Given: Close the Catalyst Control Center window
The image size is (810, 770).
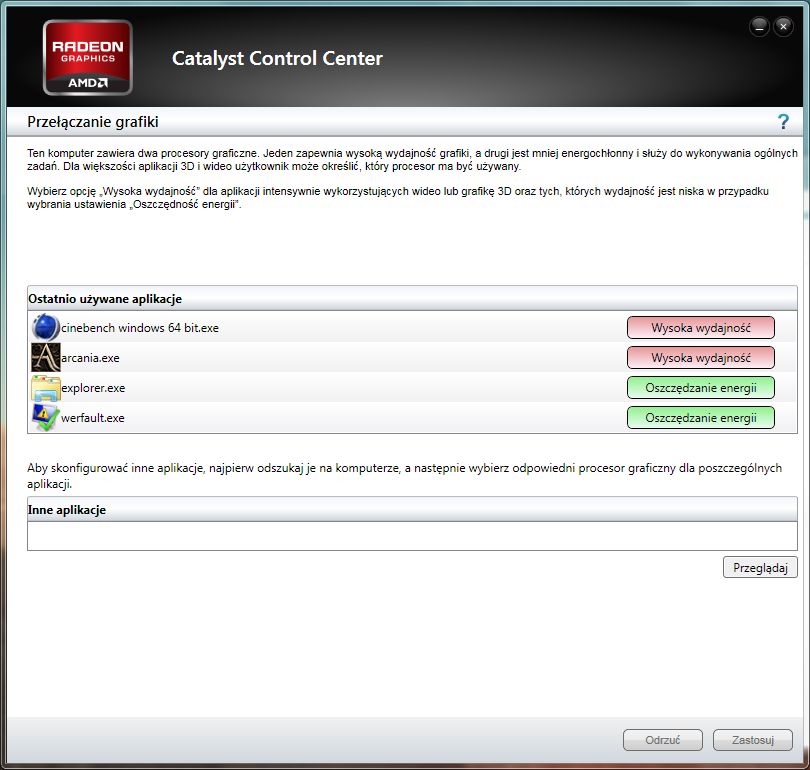Looking at the screenshot, I should (783, 26).
